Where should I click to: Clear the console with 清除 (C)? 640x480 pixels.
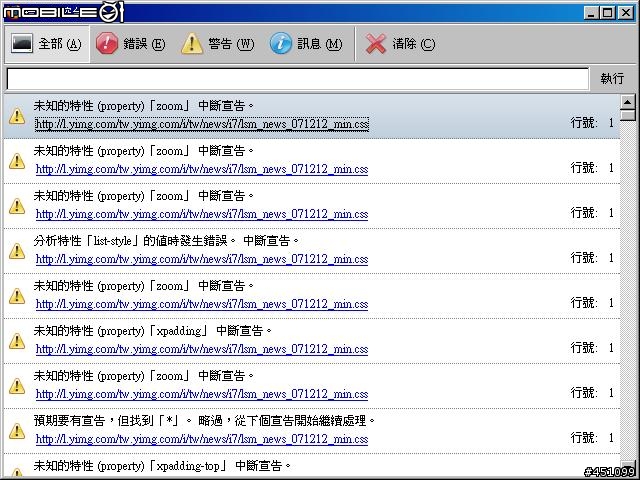tap(400, 44)
